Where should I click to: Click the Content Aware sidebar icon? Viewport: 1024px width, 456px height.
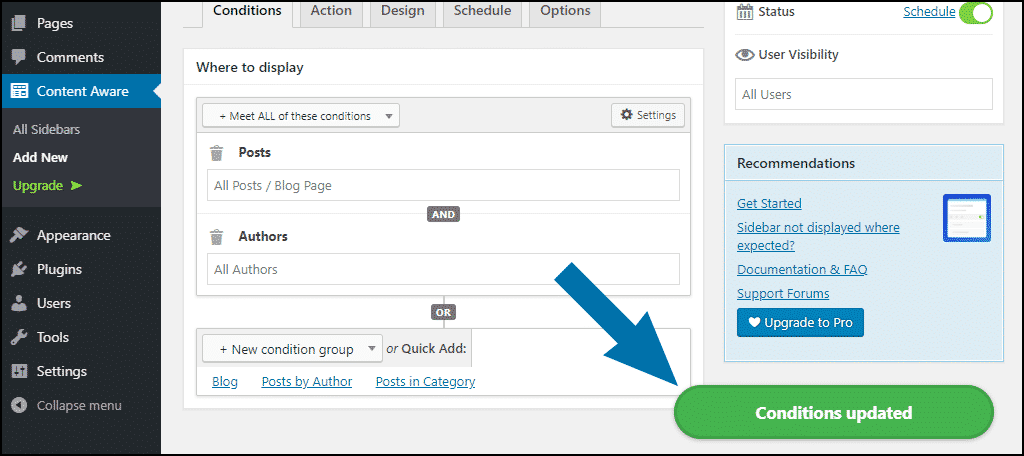(x=20, y=91)
